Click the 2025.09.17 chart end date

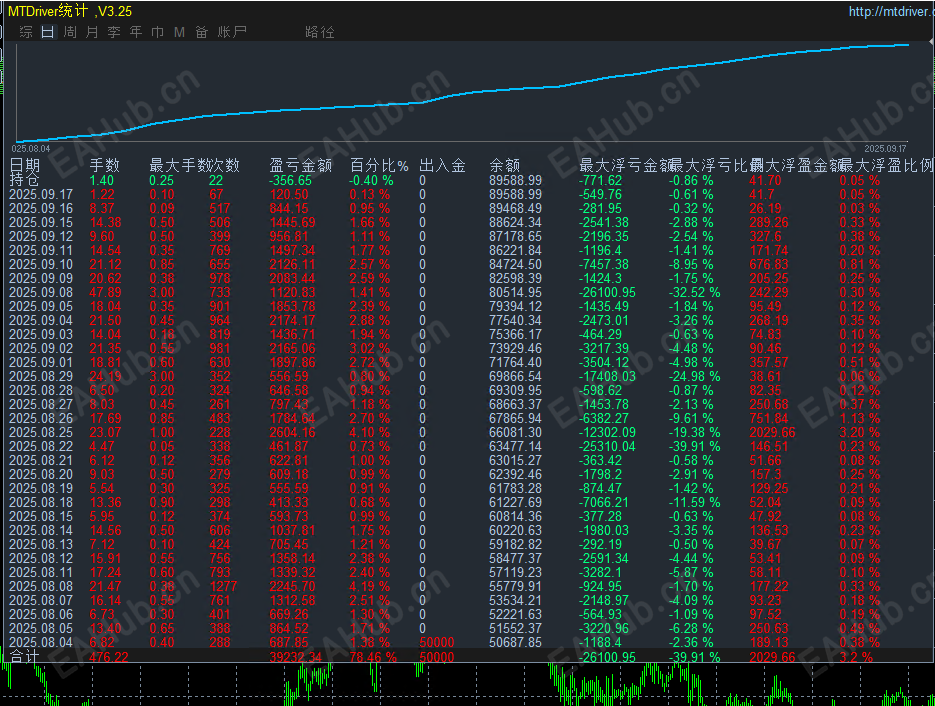(x=885, y=148)
